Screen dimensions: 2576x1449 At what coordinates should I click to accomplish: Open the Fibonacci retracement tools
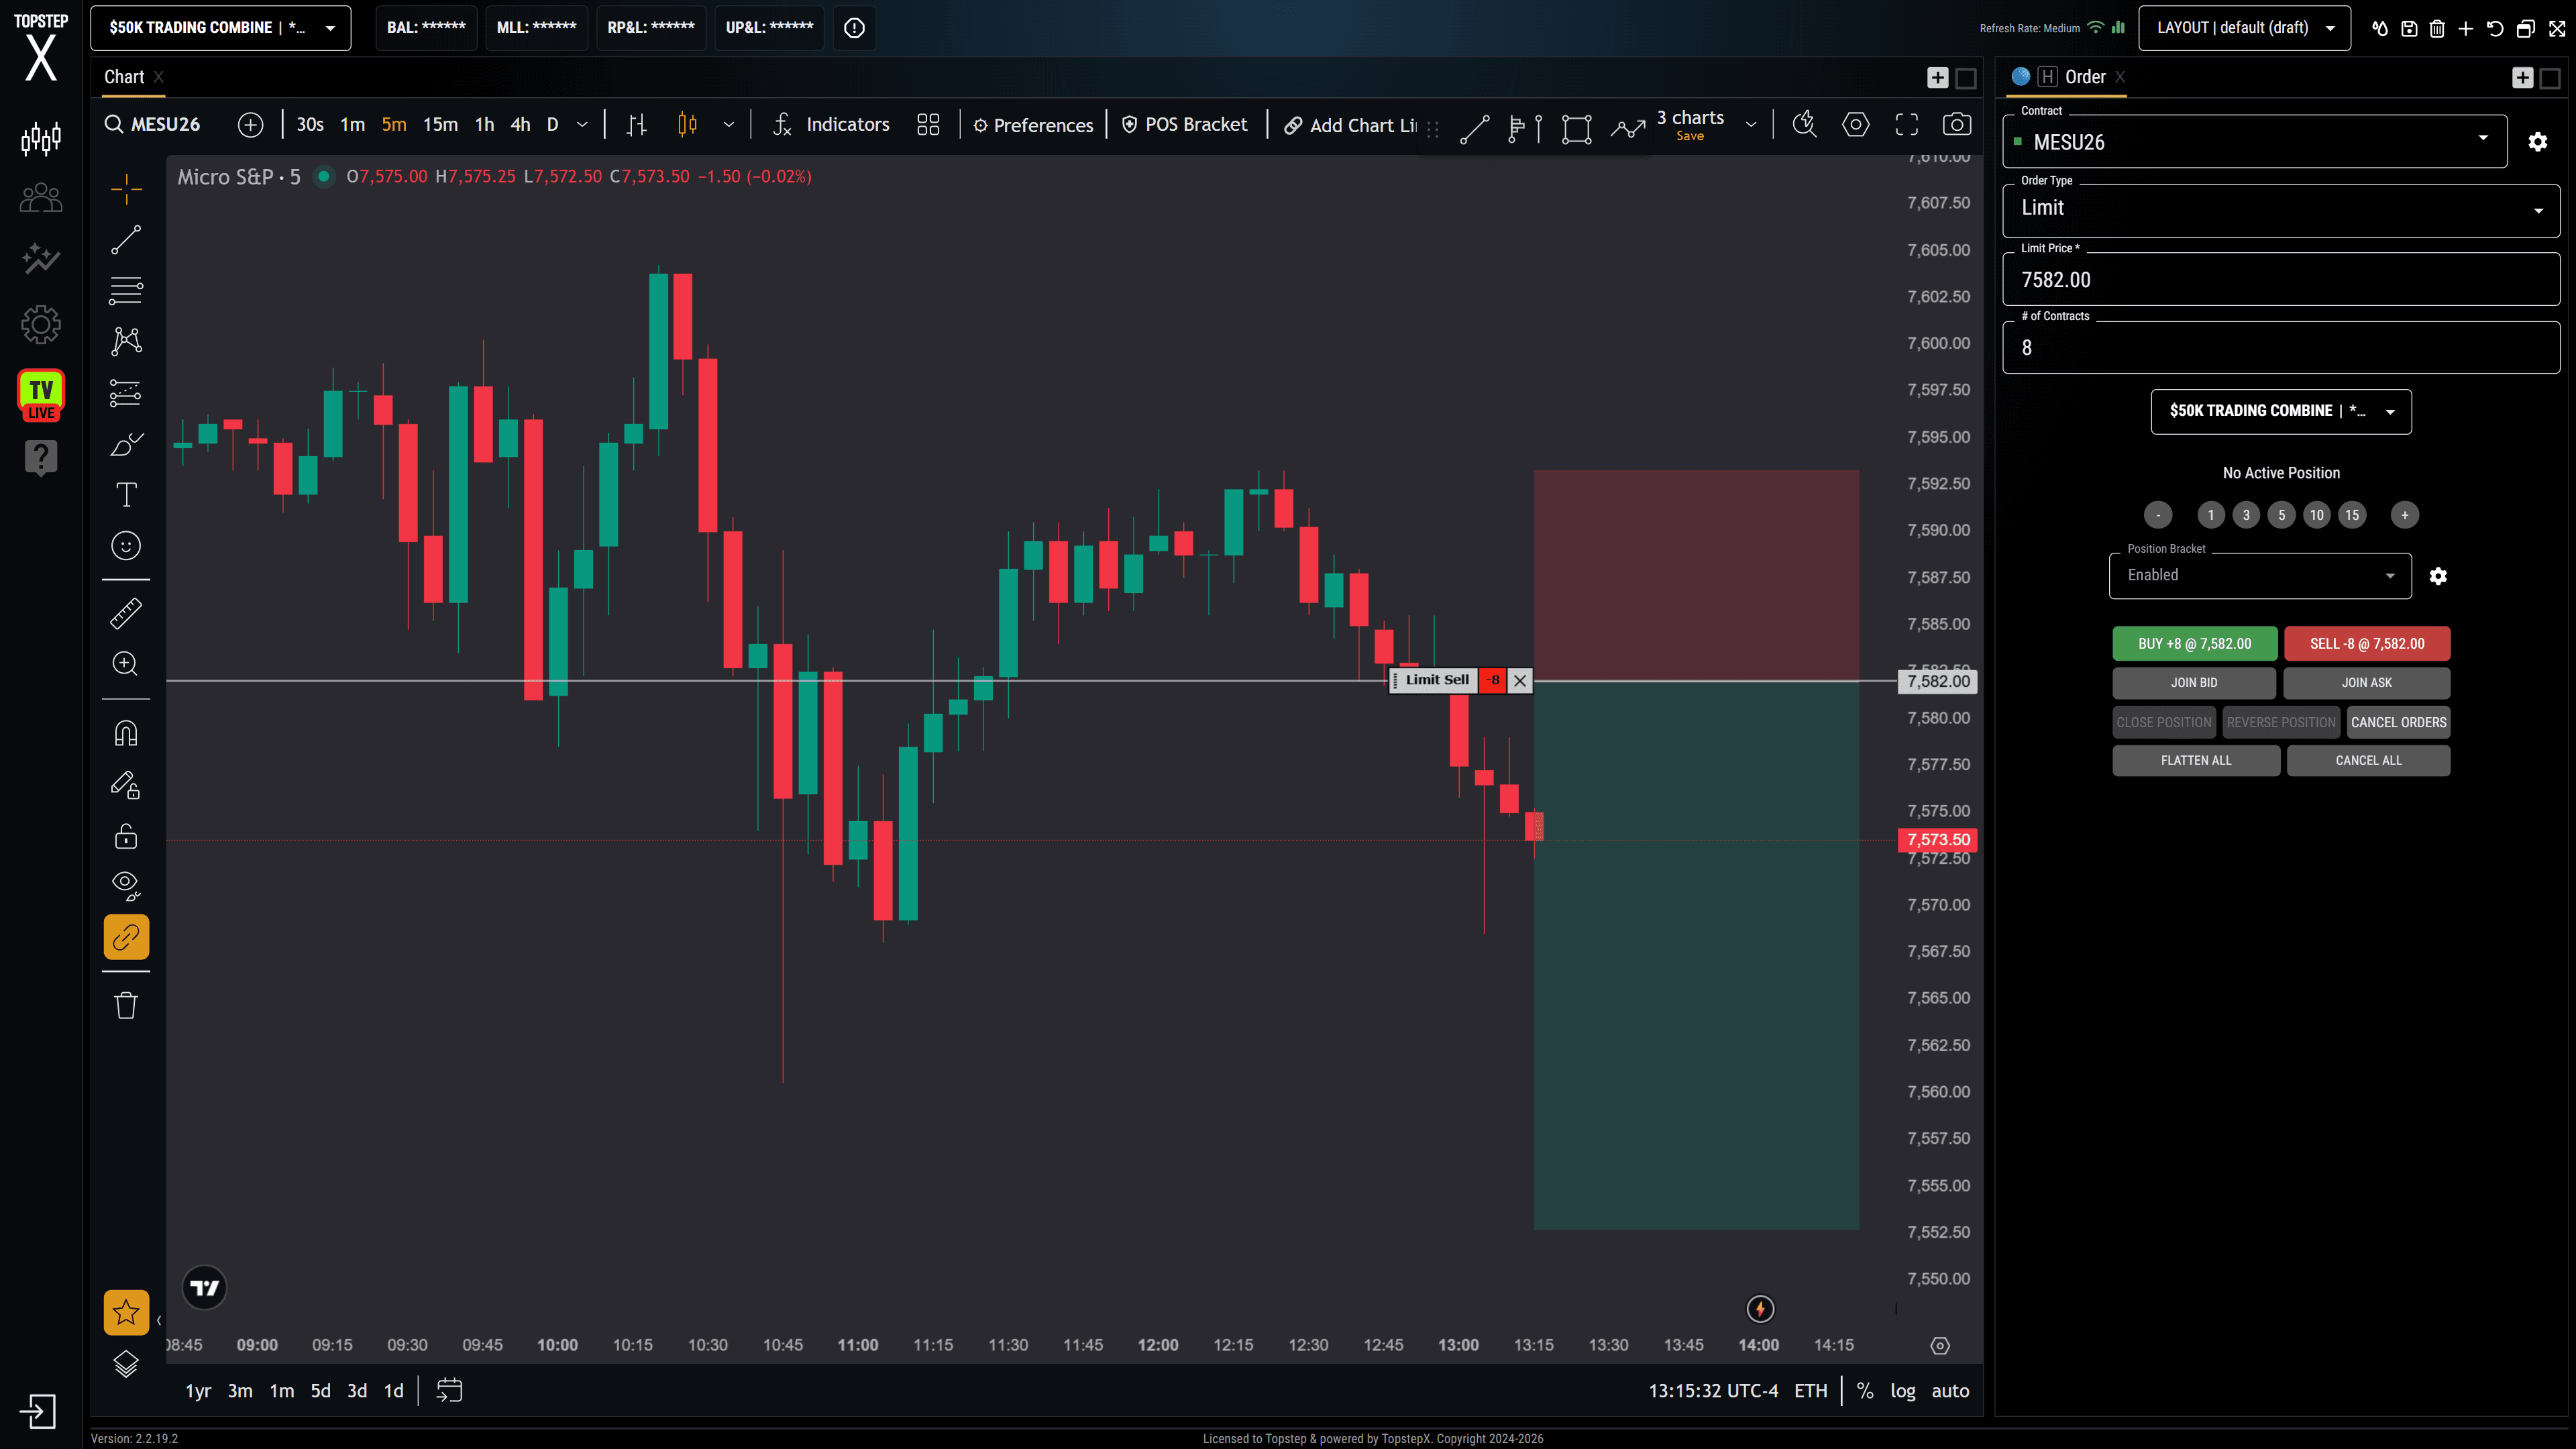pyautogui.click(x=126, y=291)
